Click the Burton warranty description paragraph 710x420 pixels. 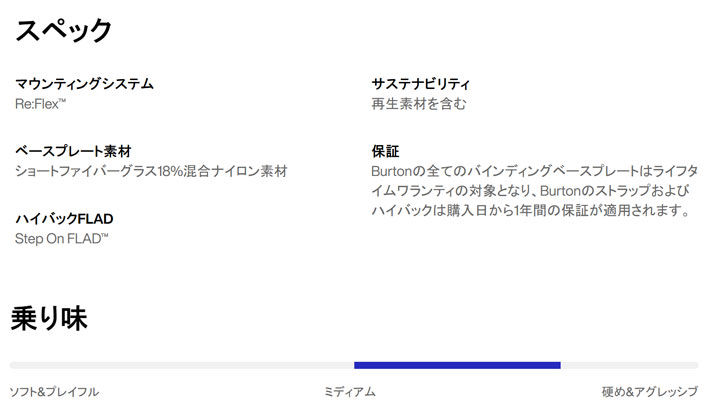tap(534, 191)
